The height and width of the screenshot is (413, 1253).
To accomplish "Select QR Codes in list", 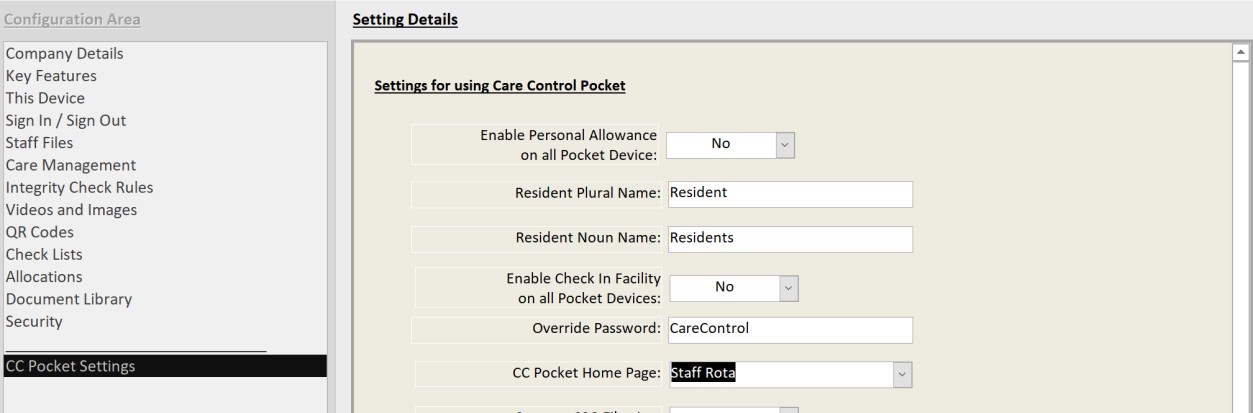I will tap(40, 232).
